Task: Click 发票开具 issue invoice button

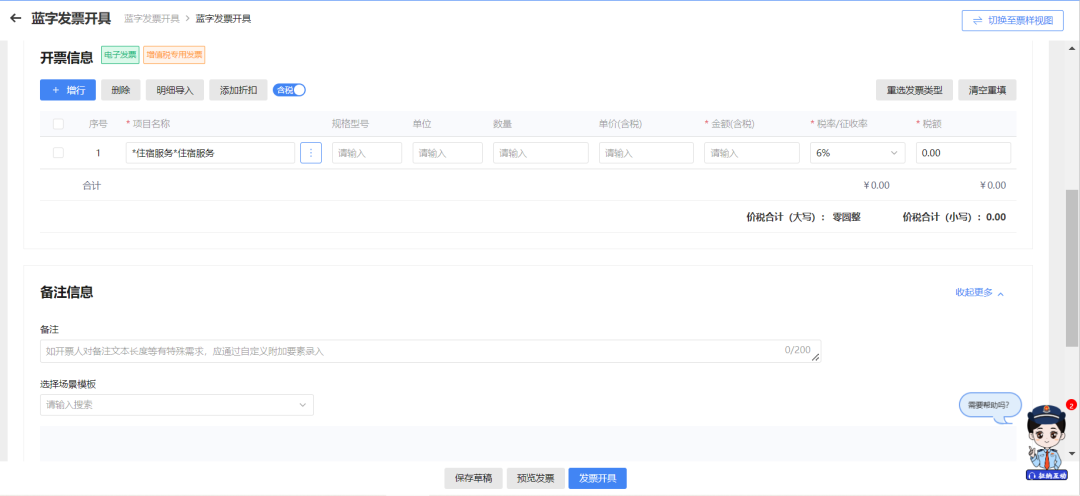Action: [597, 478]
